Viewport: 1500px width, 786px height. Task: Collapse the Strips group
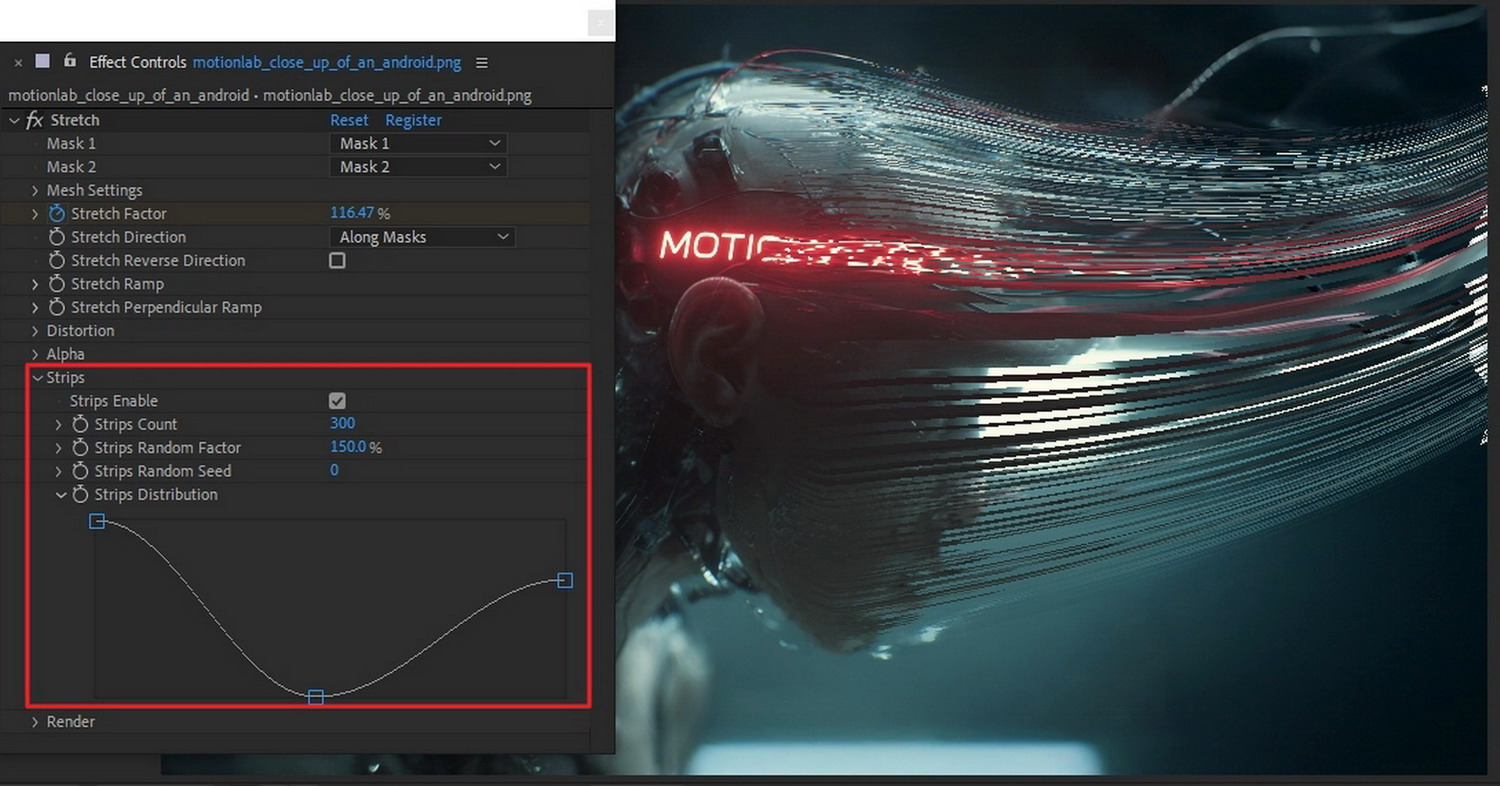[x=37, y=378]
